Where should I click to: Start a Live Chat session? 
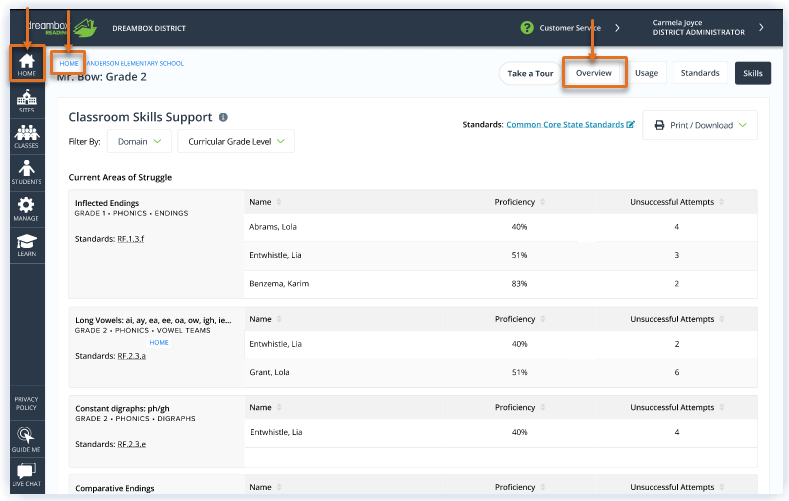click(27, 475)
